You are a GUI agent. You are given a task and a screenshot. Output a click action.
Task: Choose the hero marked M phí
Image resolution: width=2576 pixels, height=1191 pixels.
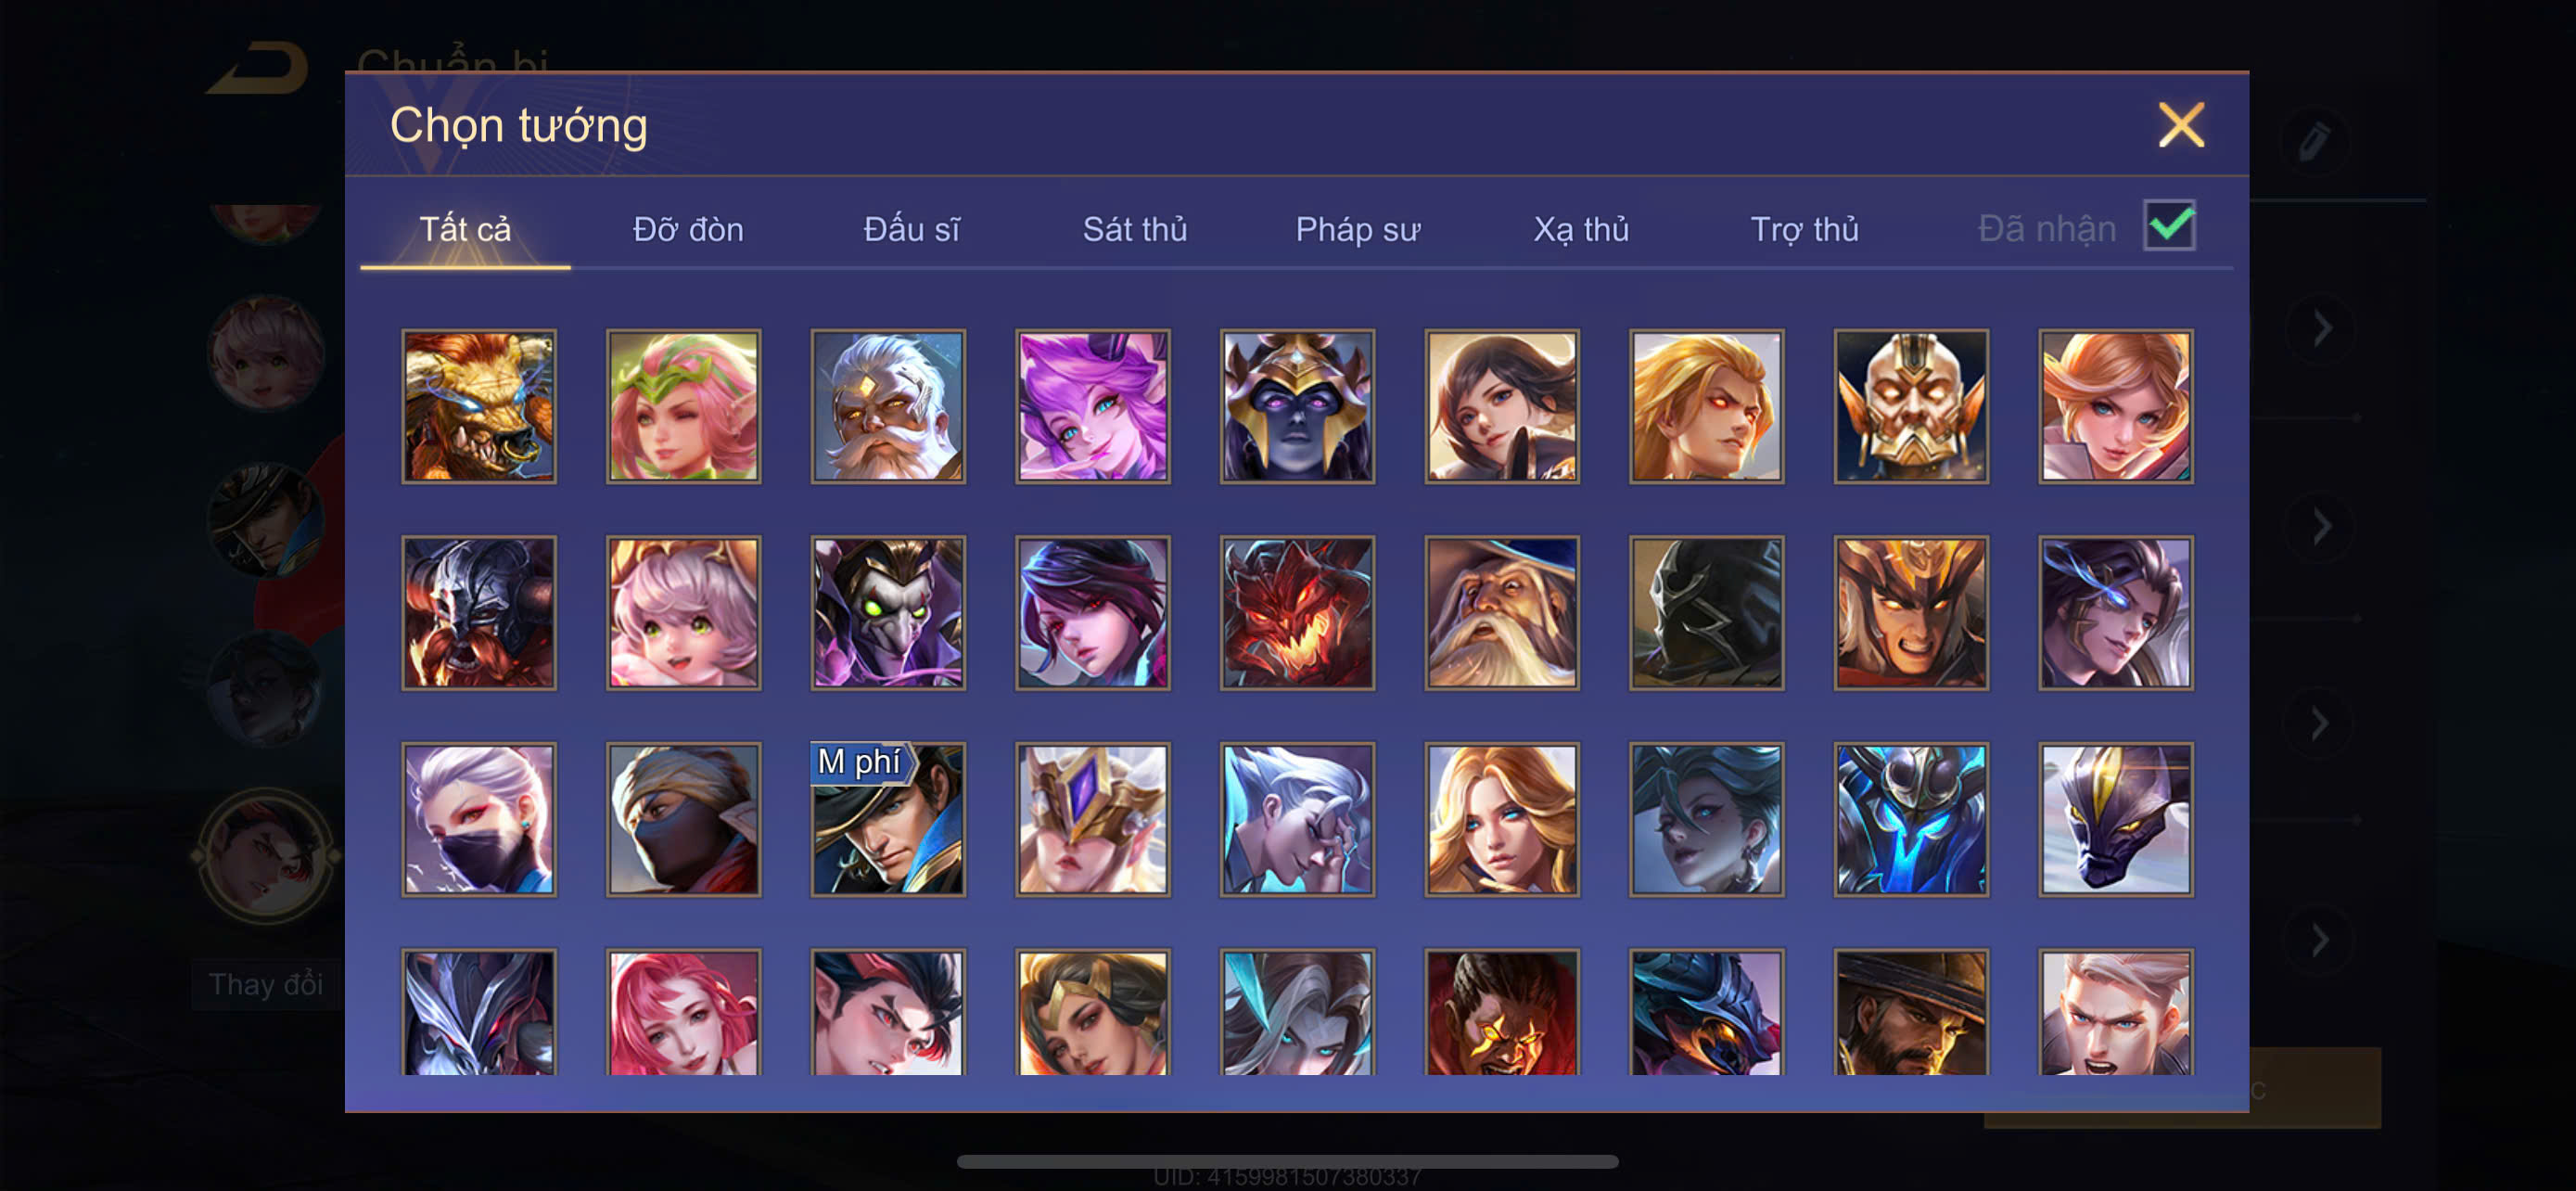click(x=888, y=819)
